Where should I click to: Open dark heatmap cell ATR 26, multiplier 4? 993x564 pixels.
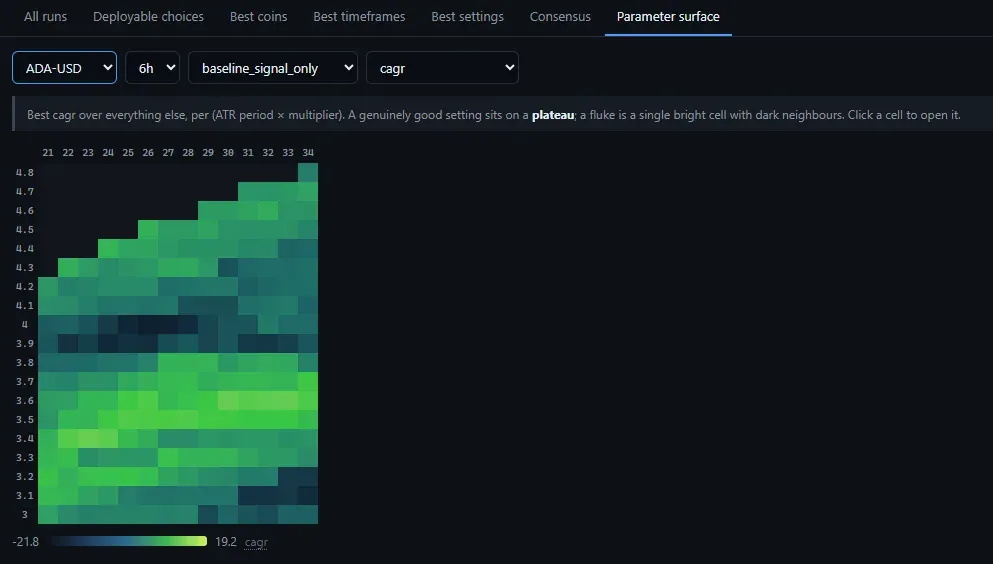coord(148,324)
